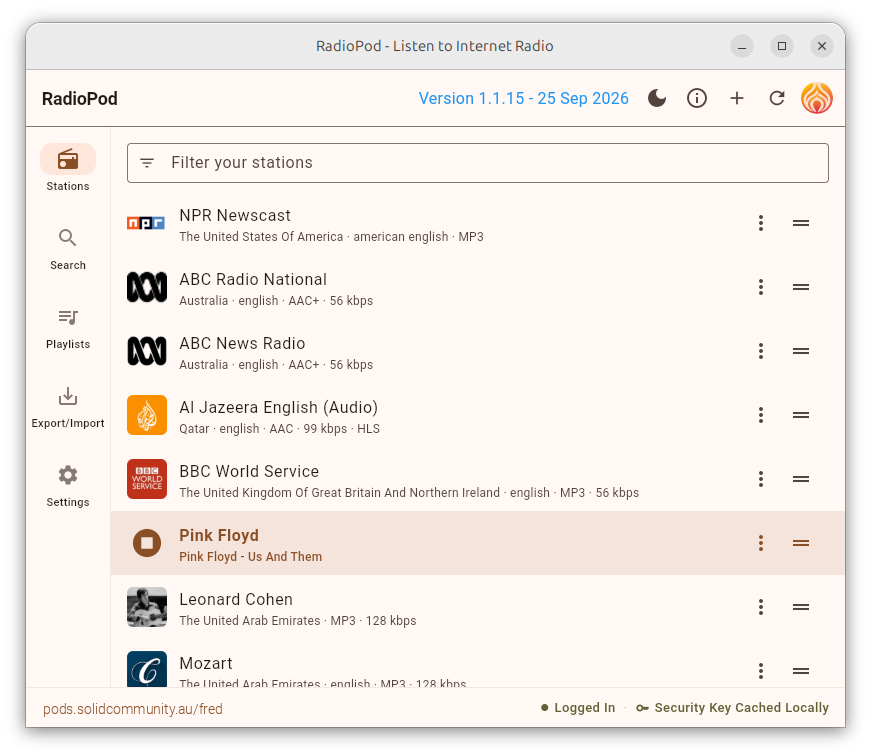This screenshot has height=756, width=871.
Task: Click the reorder handle for Al Jazeera English
Action: coord(800,415)
